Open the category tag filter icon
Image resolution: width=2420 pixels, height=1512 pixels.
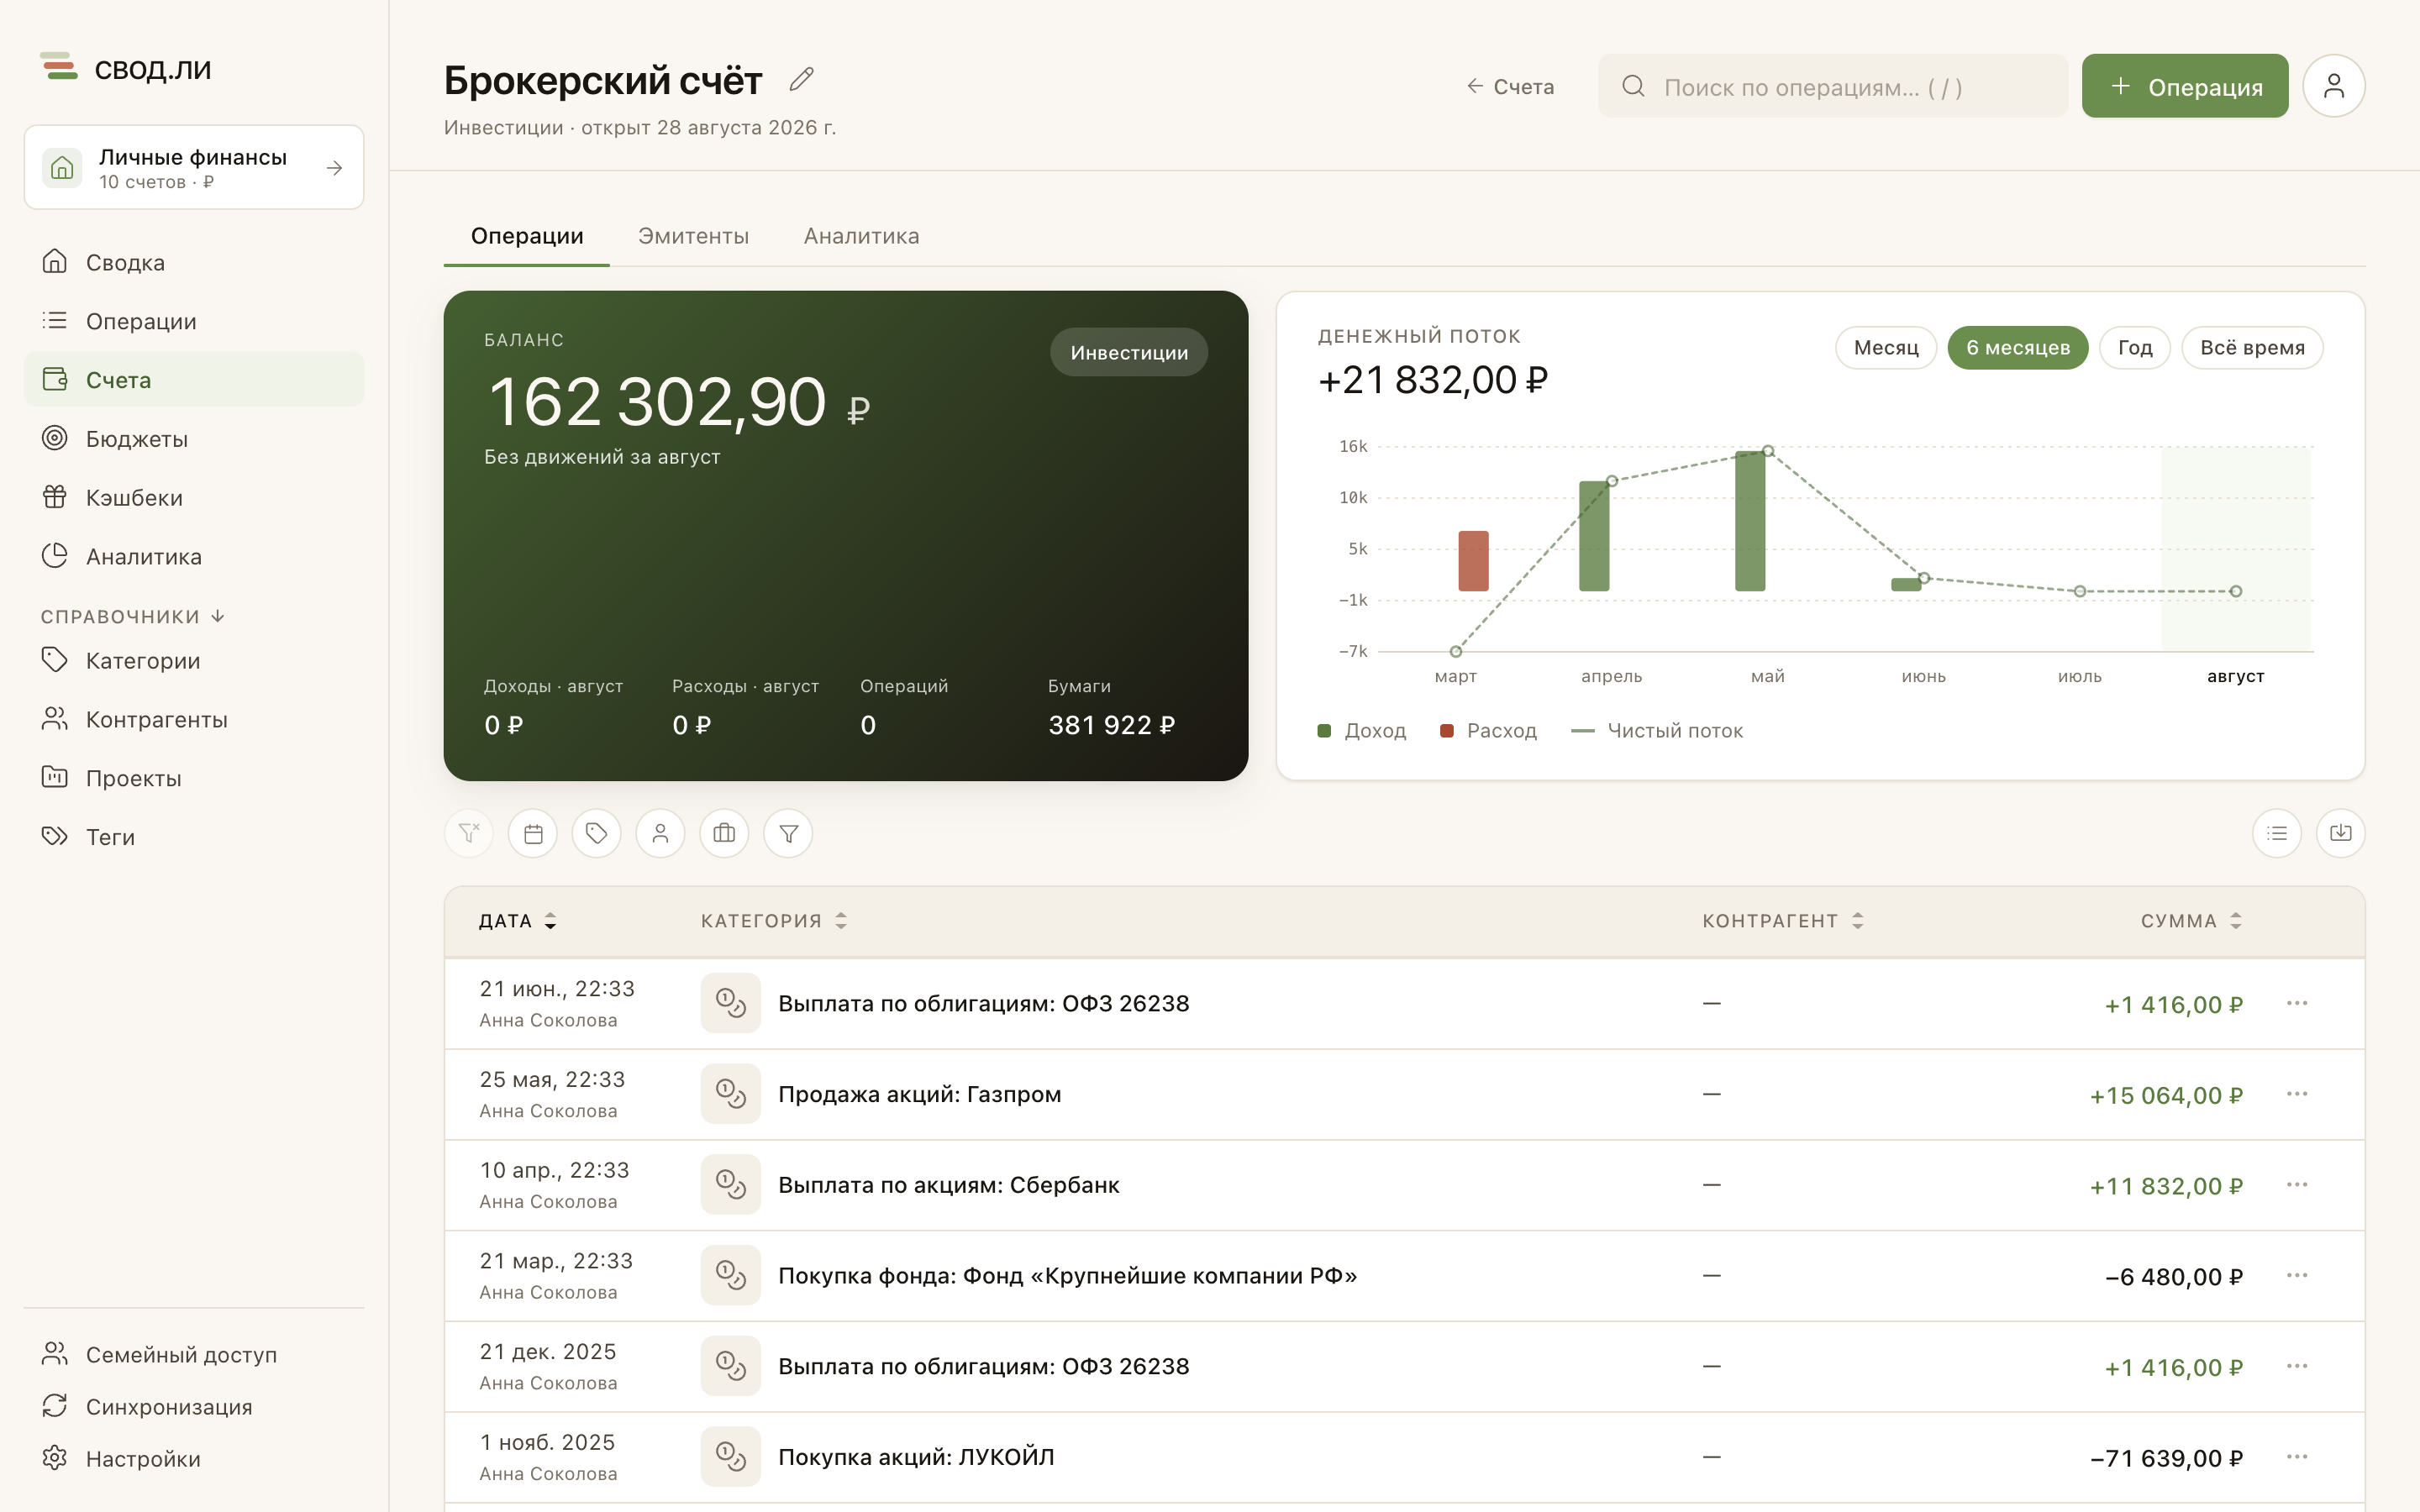pos(597,833)
